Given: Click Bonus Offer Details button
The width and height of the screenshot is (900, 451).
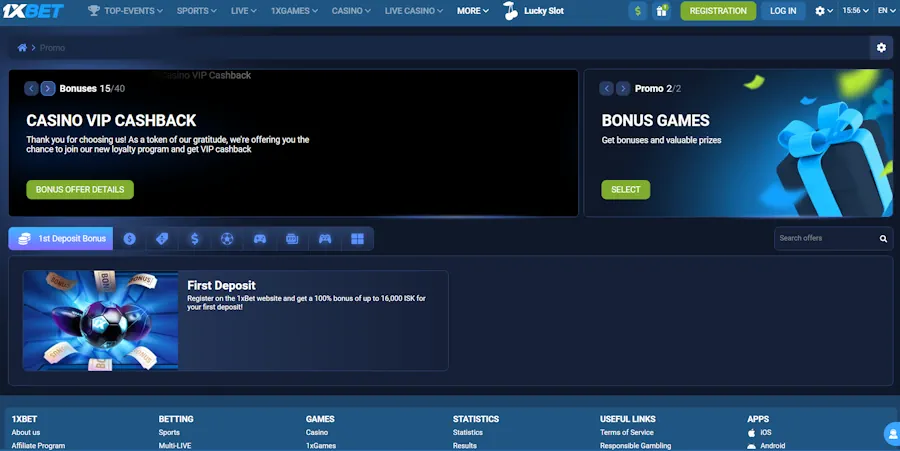Looking at the screenshot, I should click(80, 189).
